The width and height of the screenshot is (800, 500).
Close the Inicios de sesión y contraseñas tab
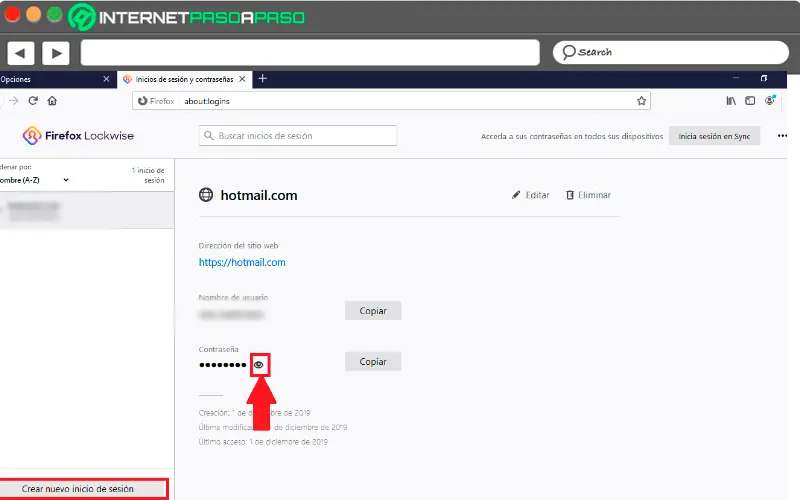pyautogui.click(x=242, y=79)
